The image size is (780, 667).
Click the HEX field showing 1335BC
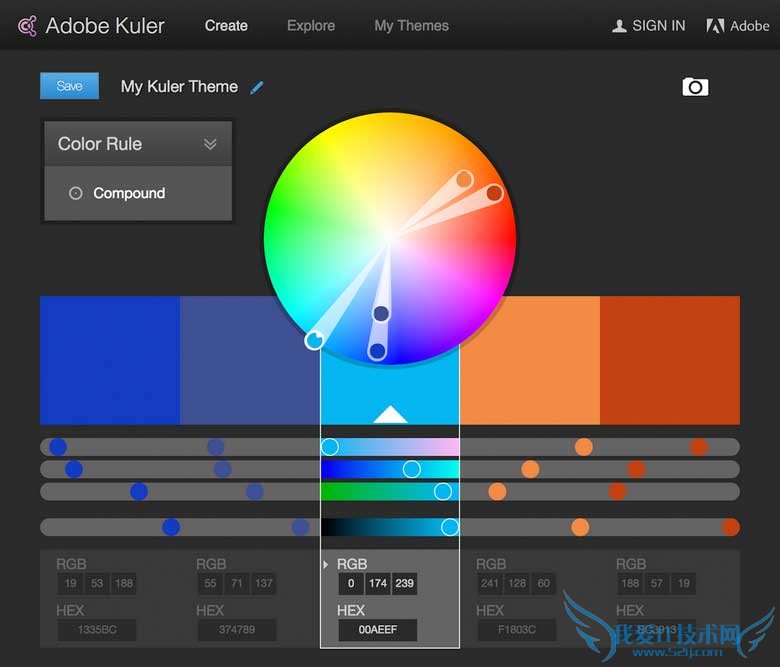point(97,630)
